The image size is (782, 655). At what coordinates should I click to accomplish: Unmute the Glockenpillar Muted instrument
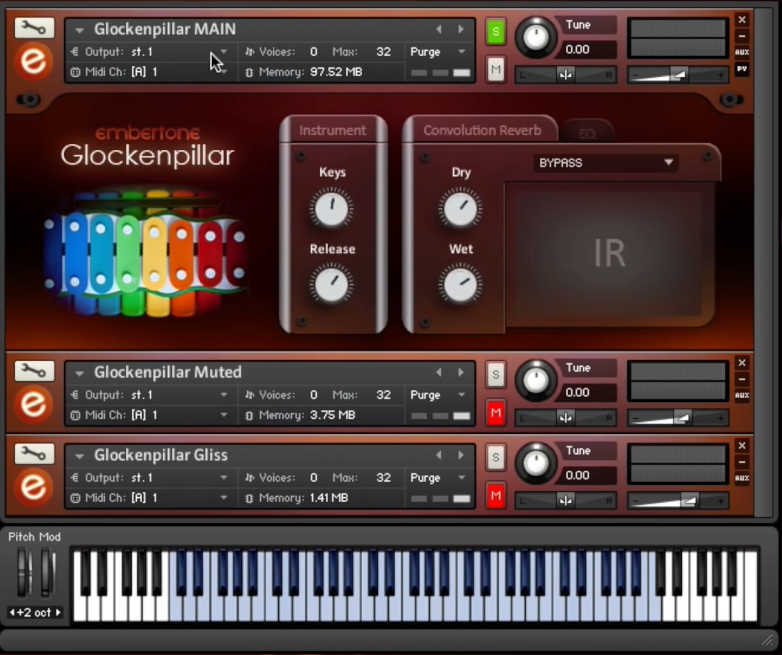coord(496,413)
